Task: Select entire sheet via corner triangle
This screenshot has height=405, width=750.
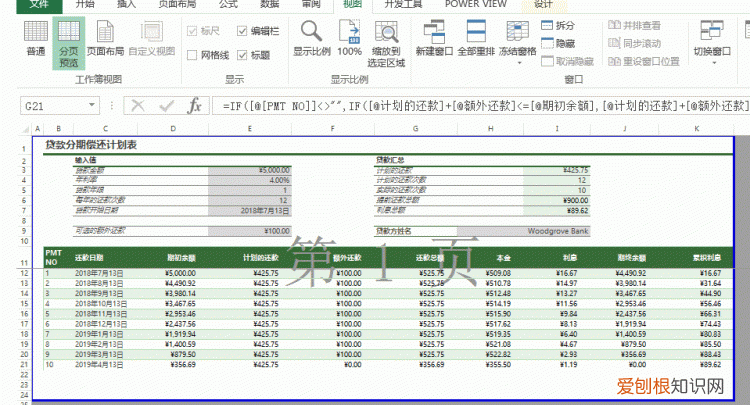Action: pos(24,129)
